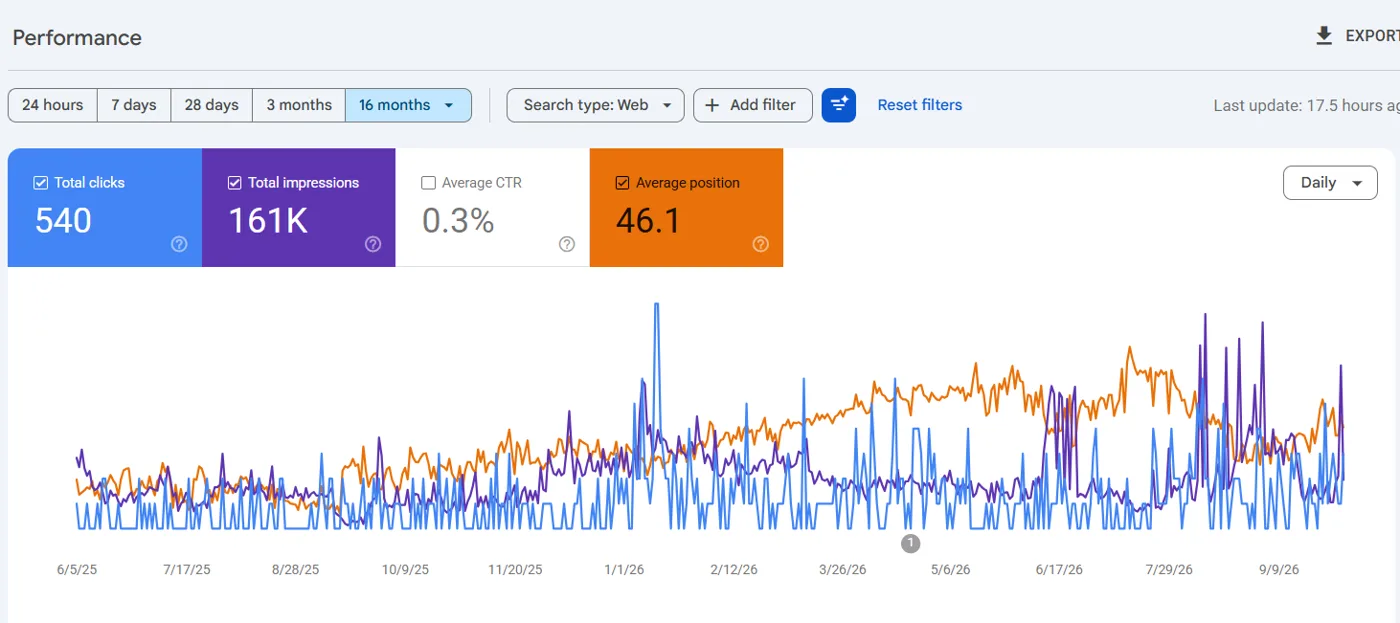Click the 0.3% average CTR value
The image size is (1400, 623).
click(458, 221)
